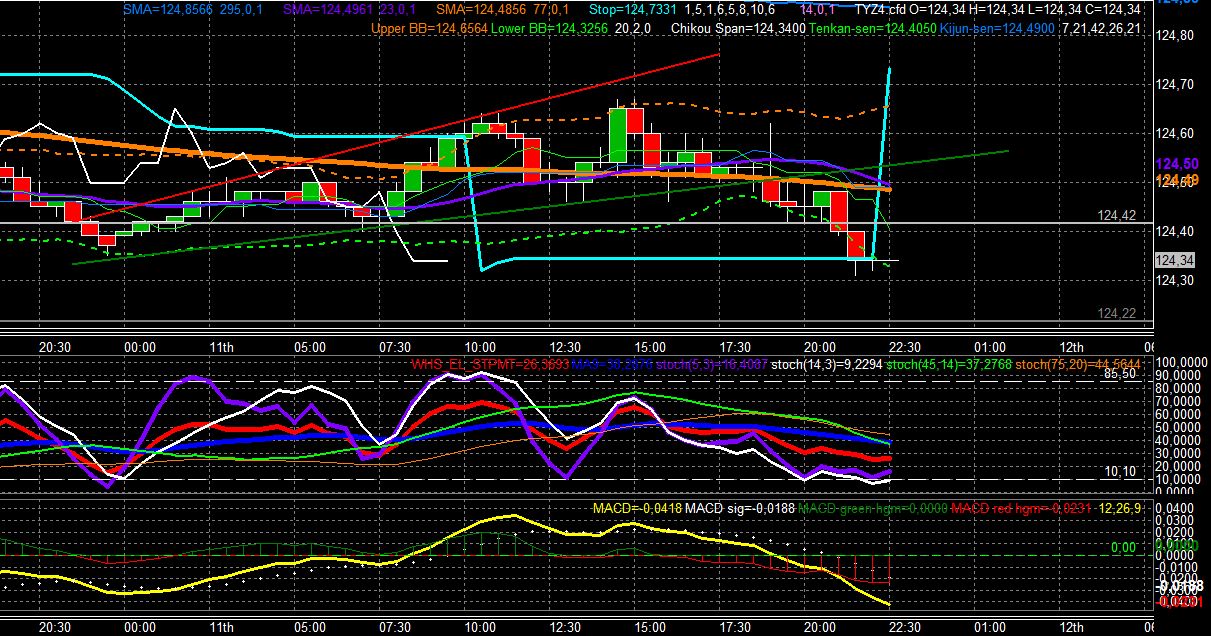Screen dimensions: 1211x636
Task: Click the yellow MACD=-0,0418 label
Action: pos(638,509)
